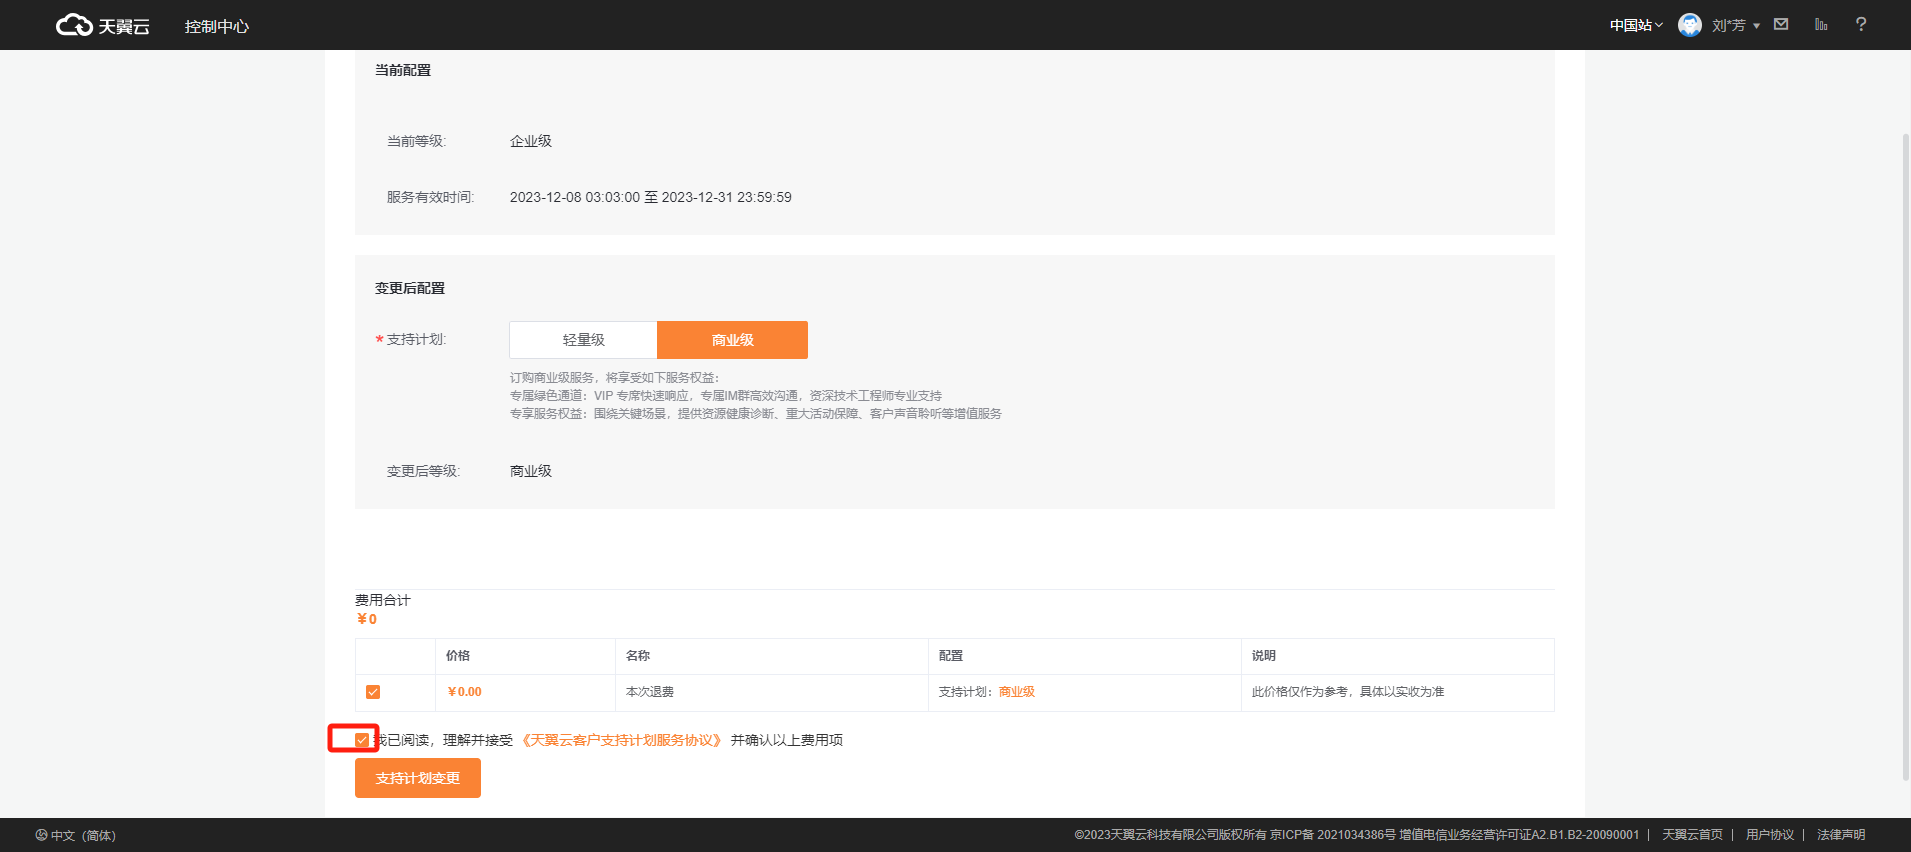Viewport: 1911px width, 852px height.
Task: Open the 刘*芳 account dropdown menu
Action: tap(1735, 25)
